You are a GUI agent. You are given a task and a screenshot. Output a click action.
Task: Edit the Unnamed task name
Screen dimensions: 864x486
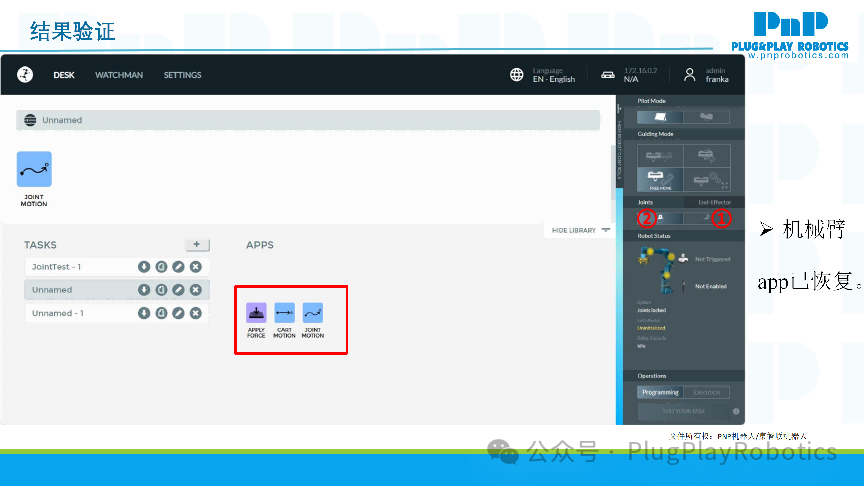pyautogui.click(x=178, y=290)
